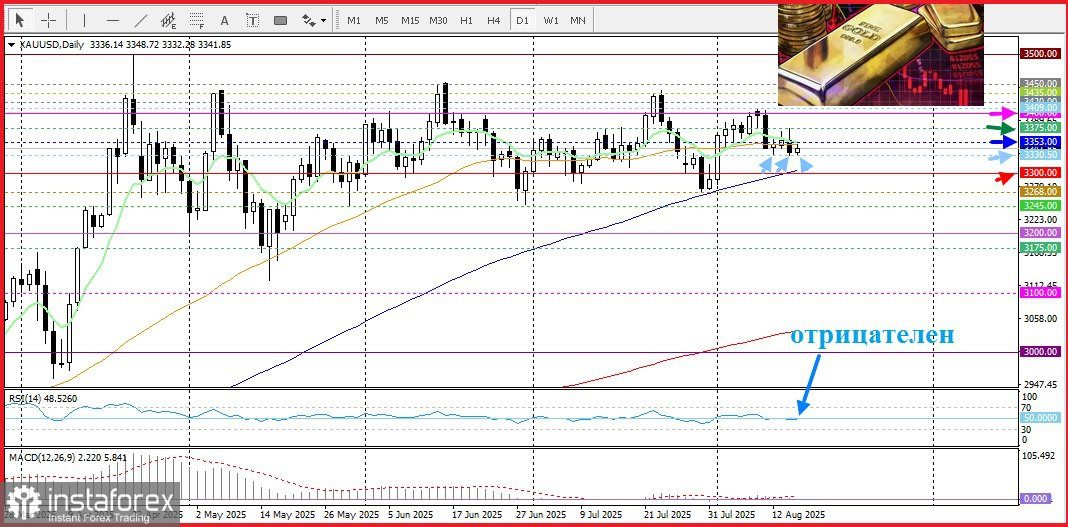Screen dimensions: 1068x527
Task: Select the 3175.00 price level label
Action: click(1039, 248)
